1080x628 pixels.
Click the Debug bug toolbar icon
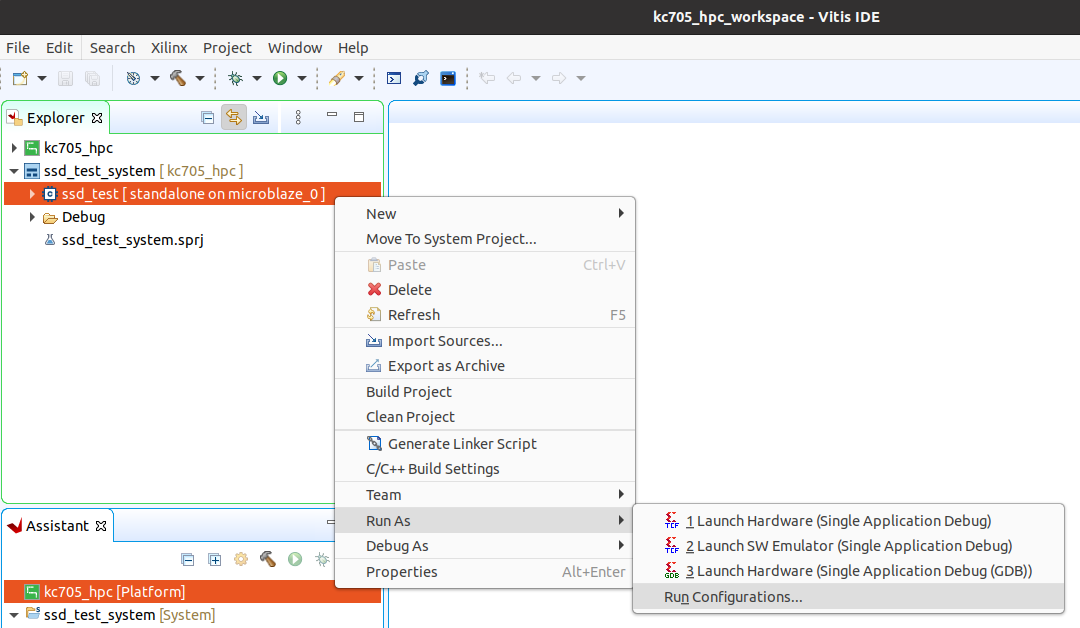(236, 78)
